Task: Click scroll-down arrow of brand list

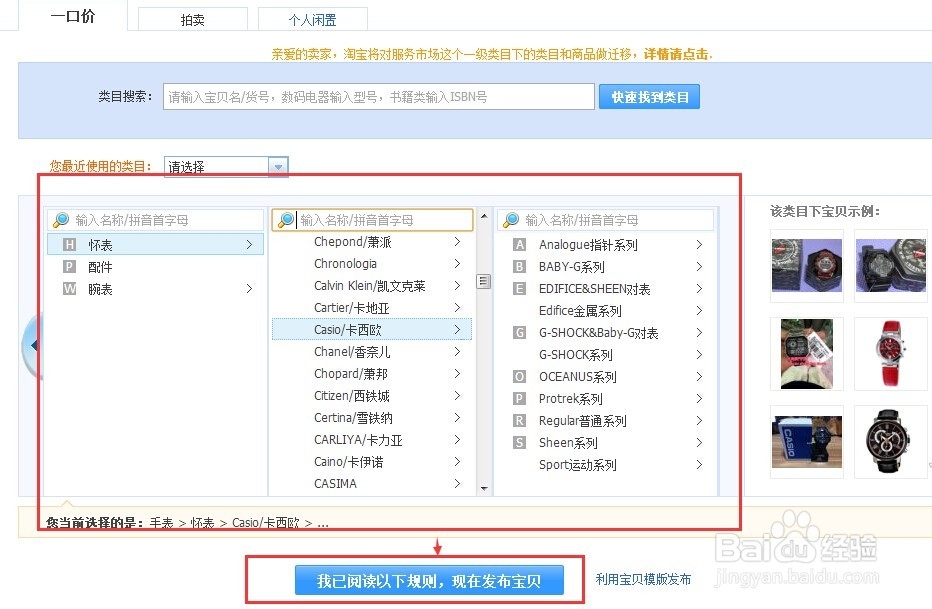Action: 484,488
